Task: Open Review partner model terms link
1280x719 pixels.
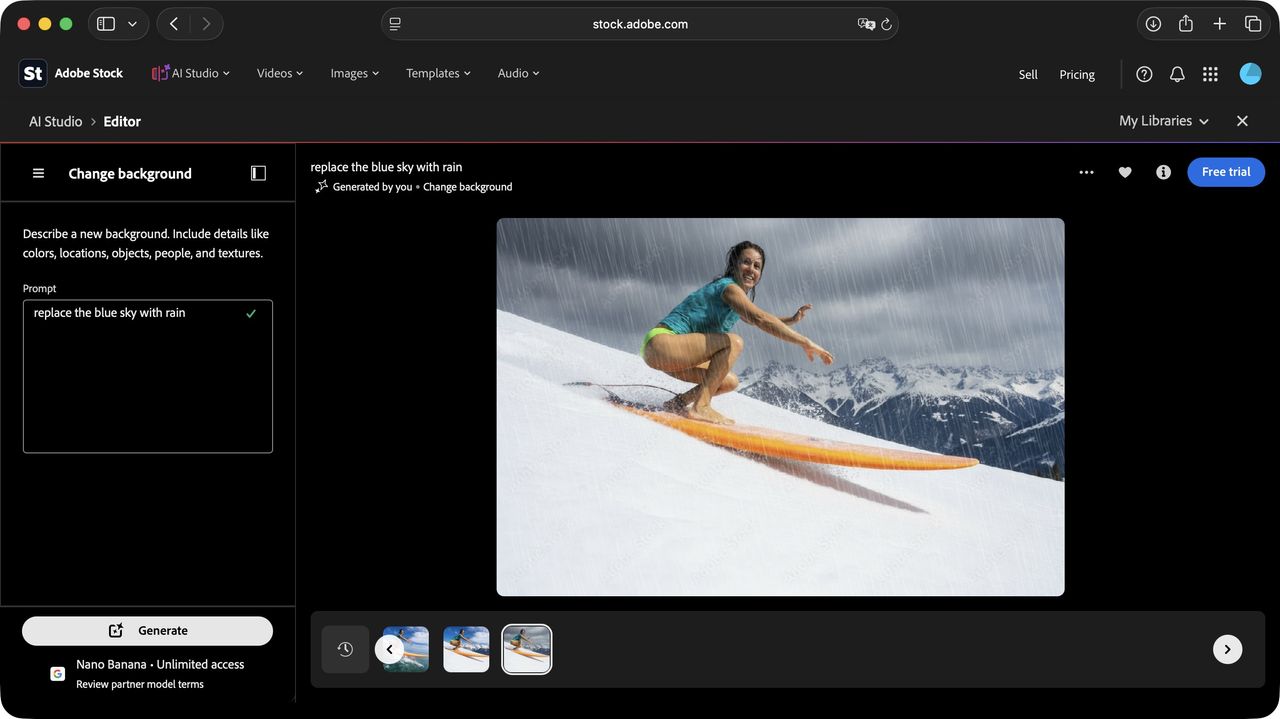Action: (140, 685)
